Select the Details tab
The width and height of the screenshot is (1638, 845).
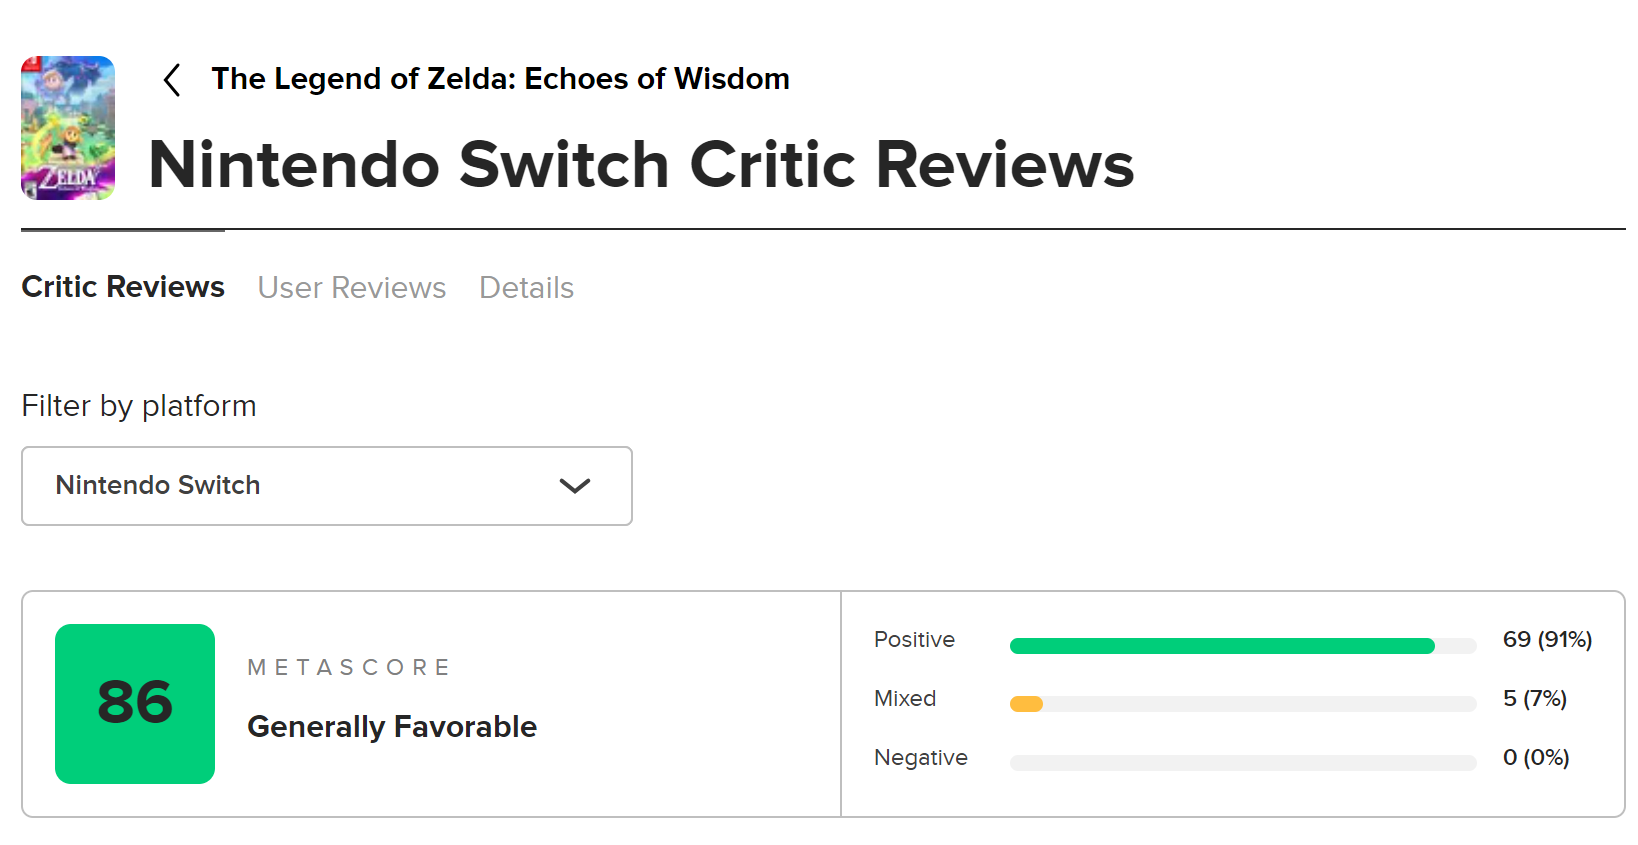pyautogui.click(x=526, y=288)
